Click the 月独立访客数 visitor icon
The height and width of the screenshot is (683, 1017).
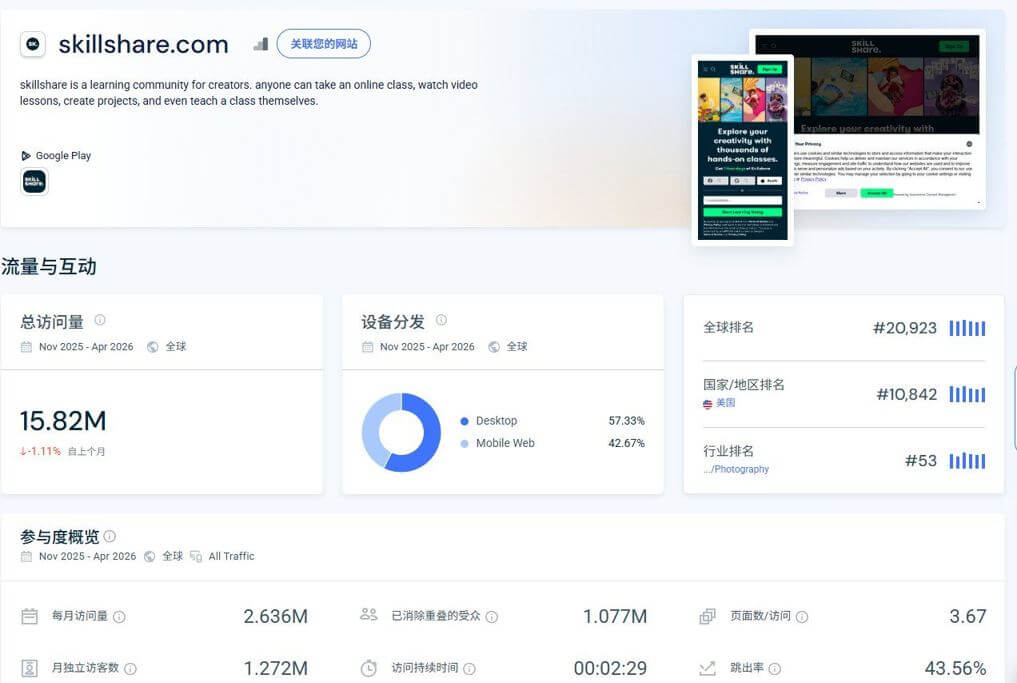coord(30,668)
